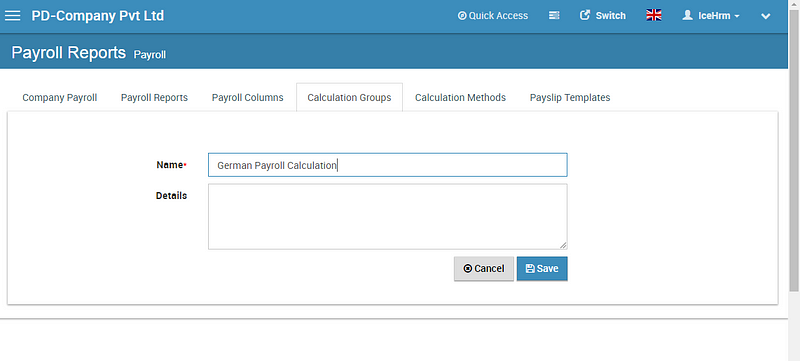The image size is (800, 361).
Task: Open the IceHrm user dropdown
Action: point(711,16)
